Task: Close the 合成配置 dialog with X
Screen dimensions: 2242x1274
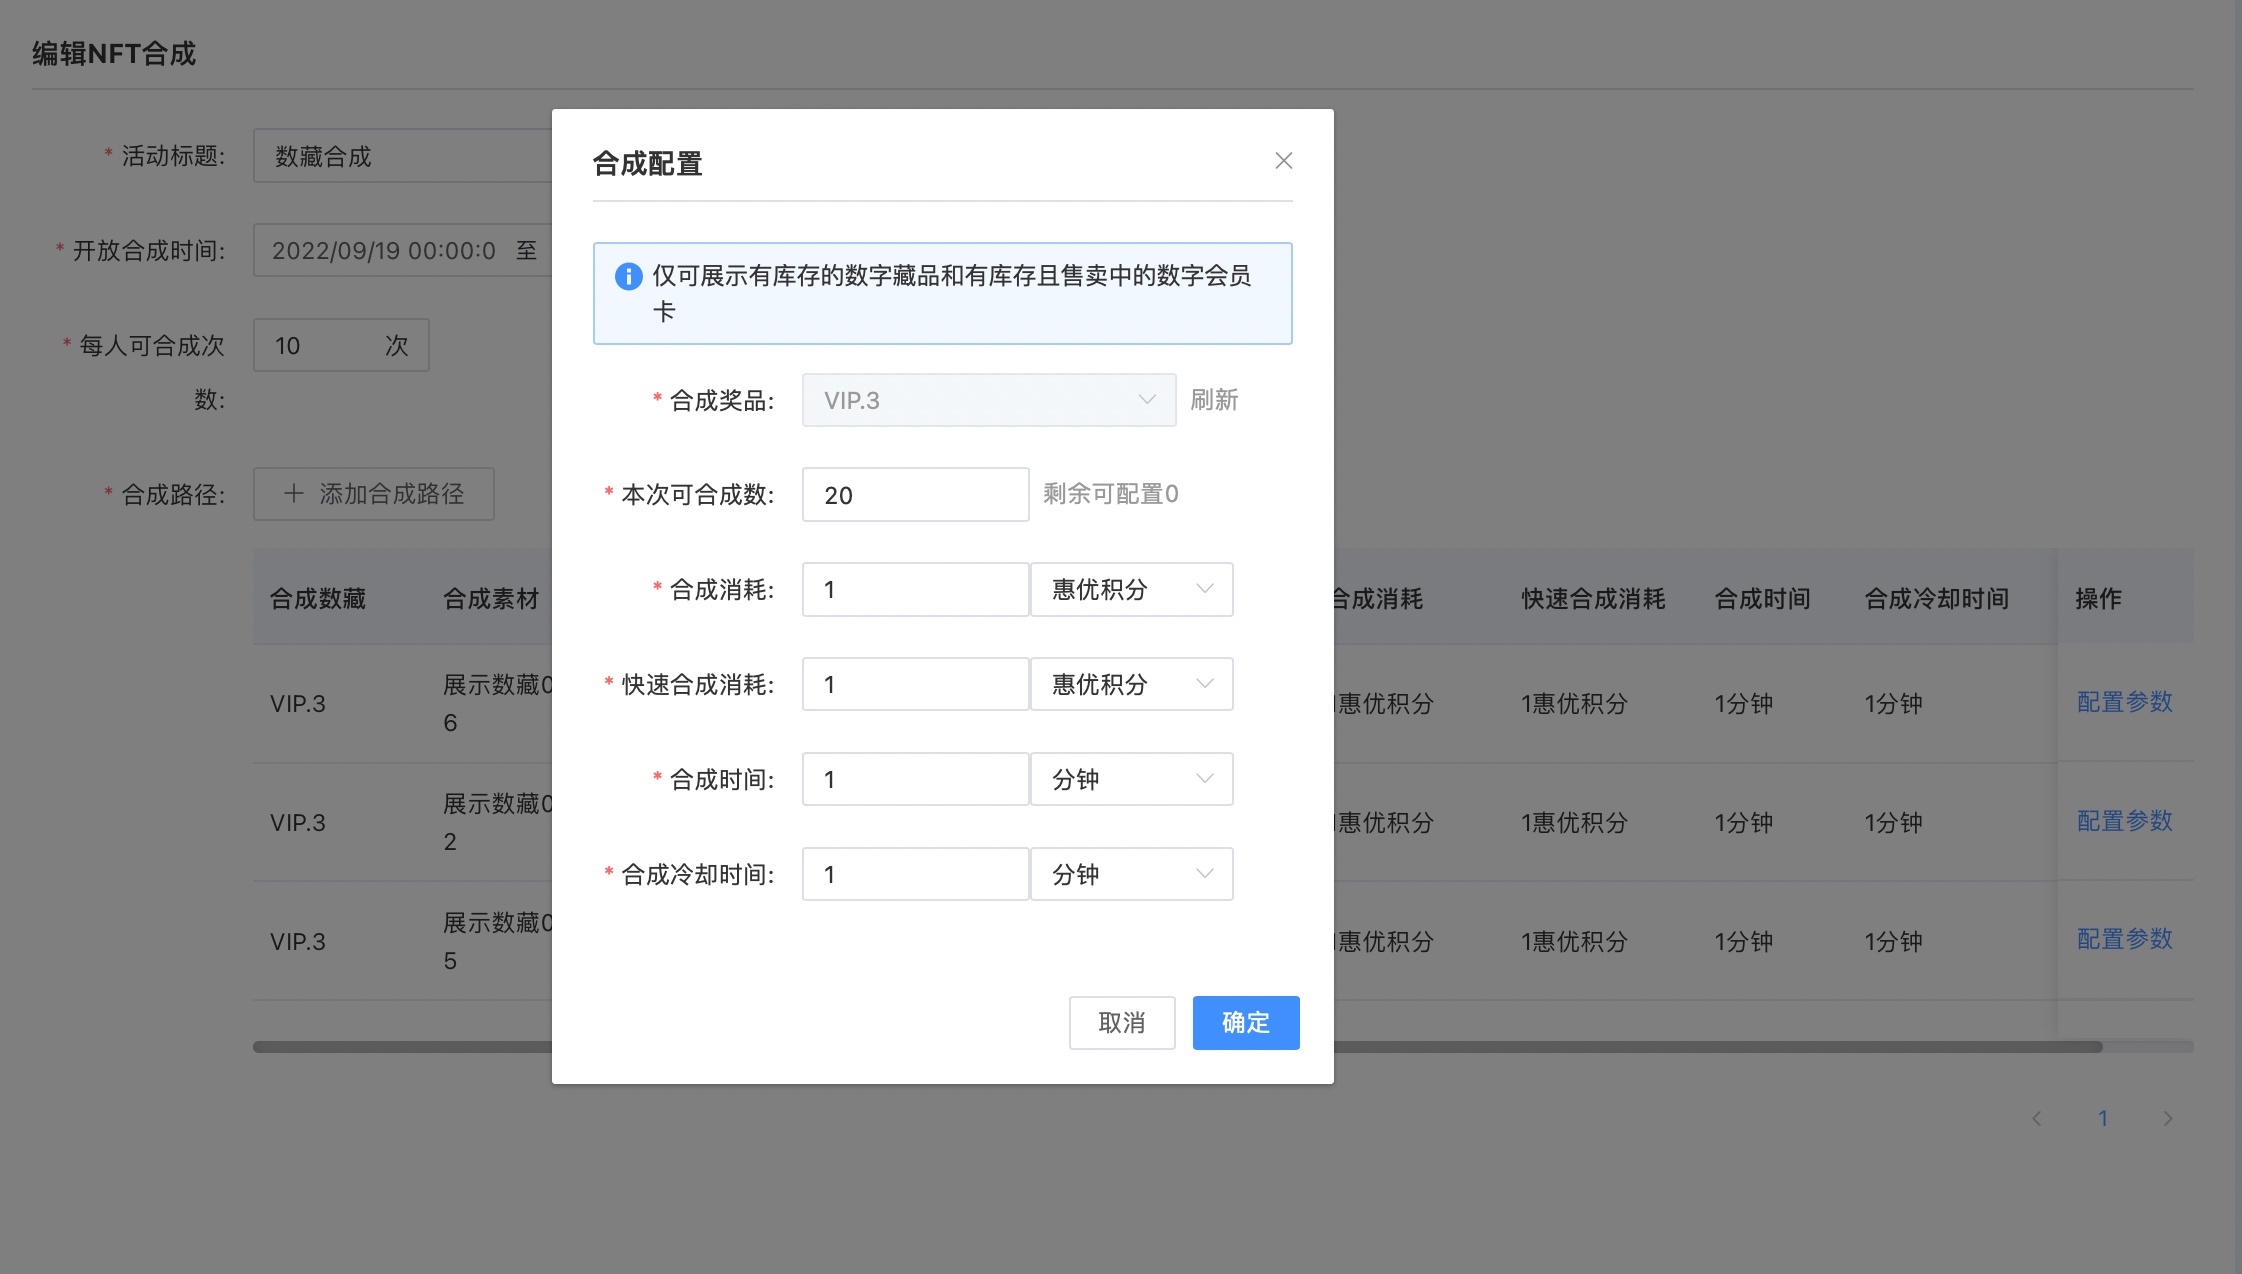Action: point(1283,161)
